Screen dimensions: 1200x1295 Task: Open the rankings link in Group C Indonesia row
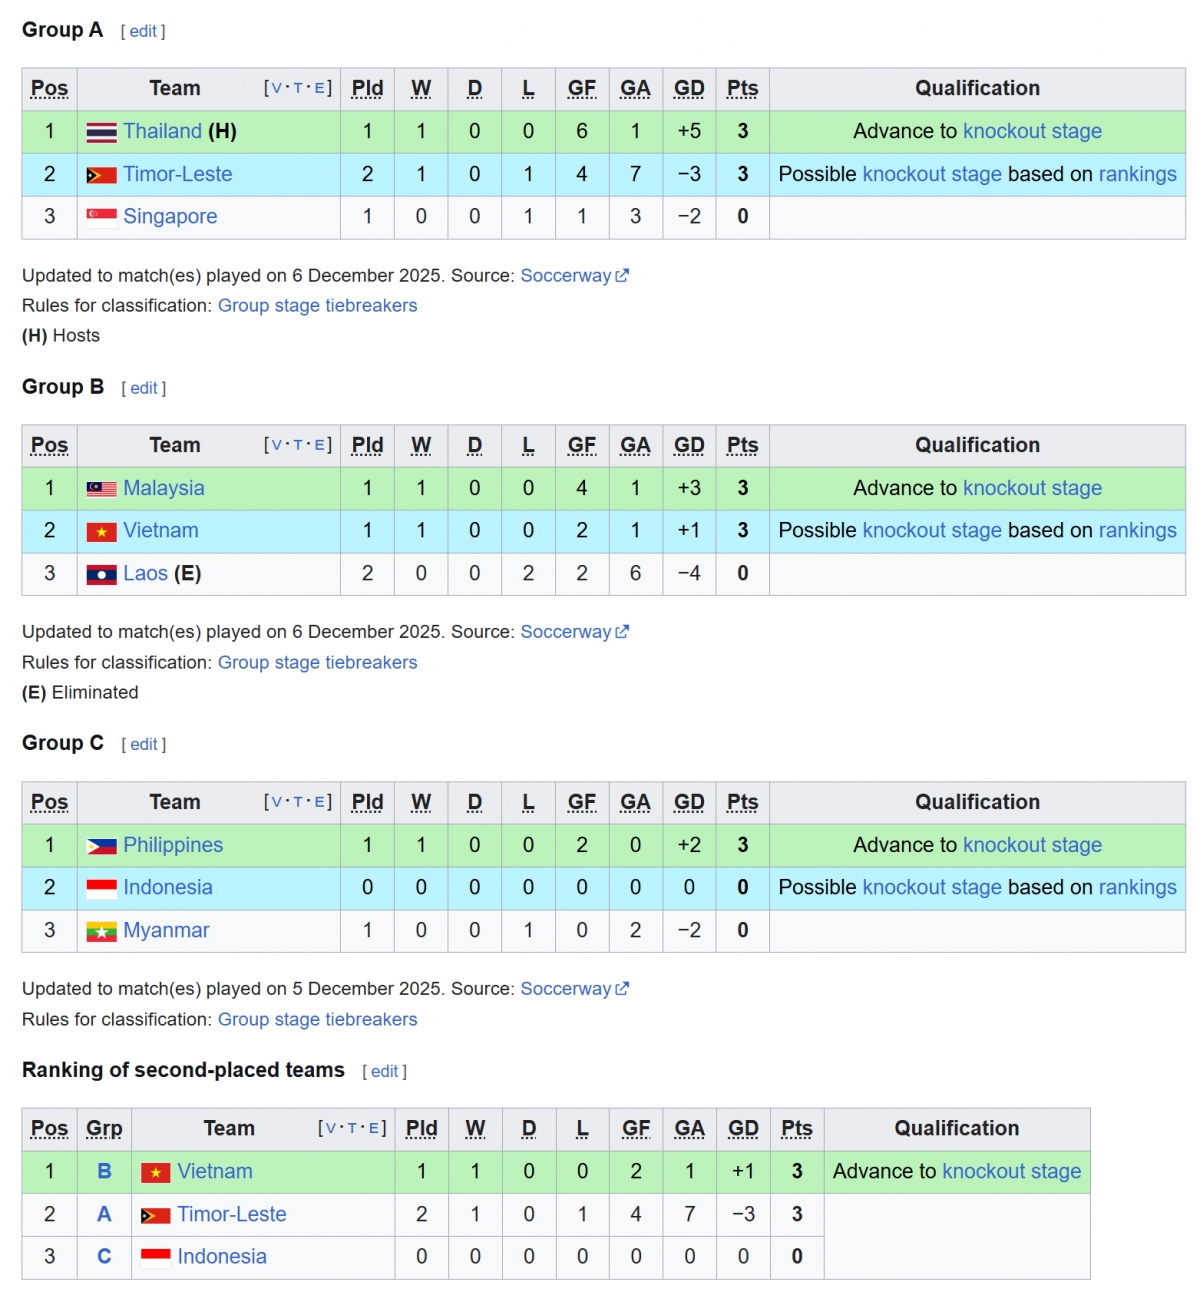click(1137, 888)
